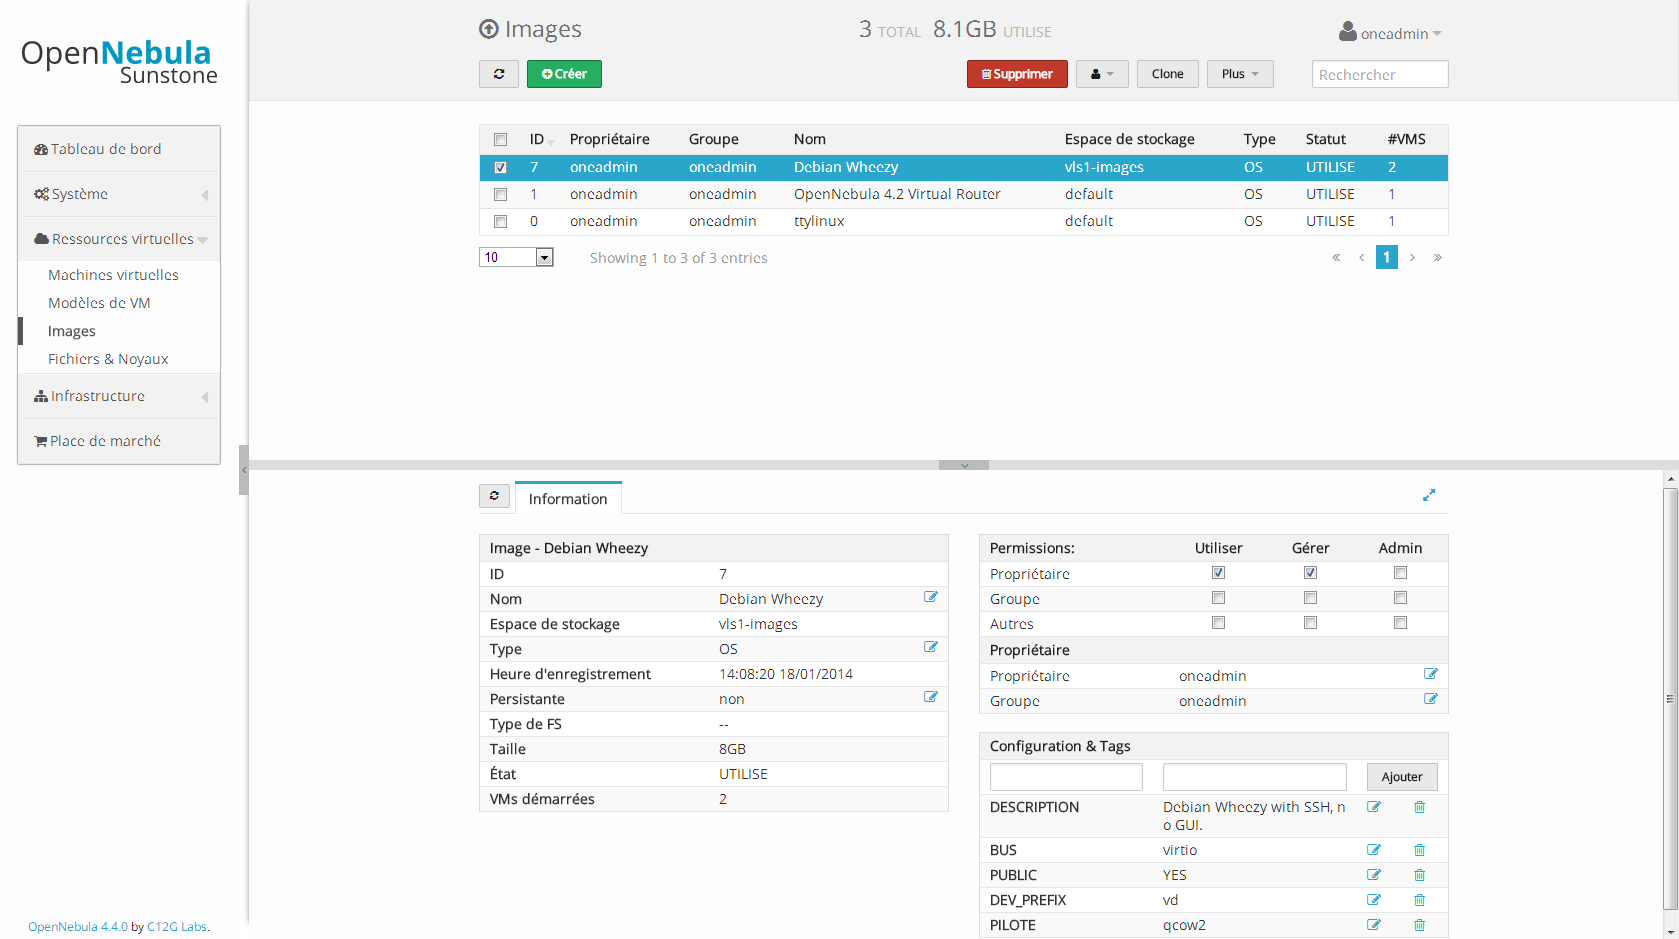Screen dimensions: 1679x939
Task: Expand the Infrastructure menu
Action: pos(119,396)
